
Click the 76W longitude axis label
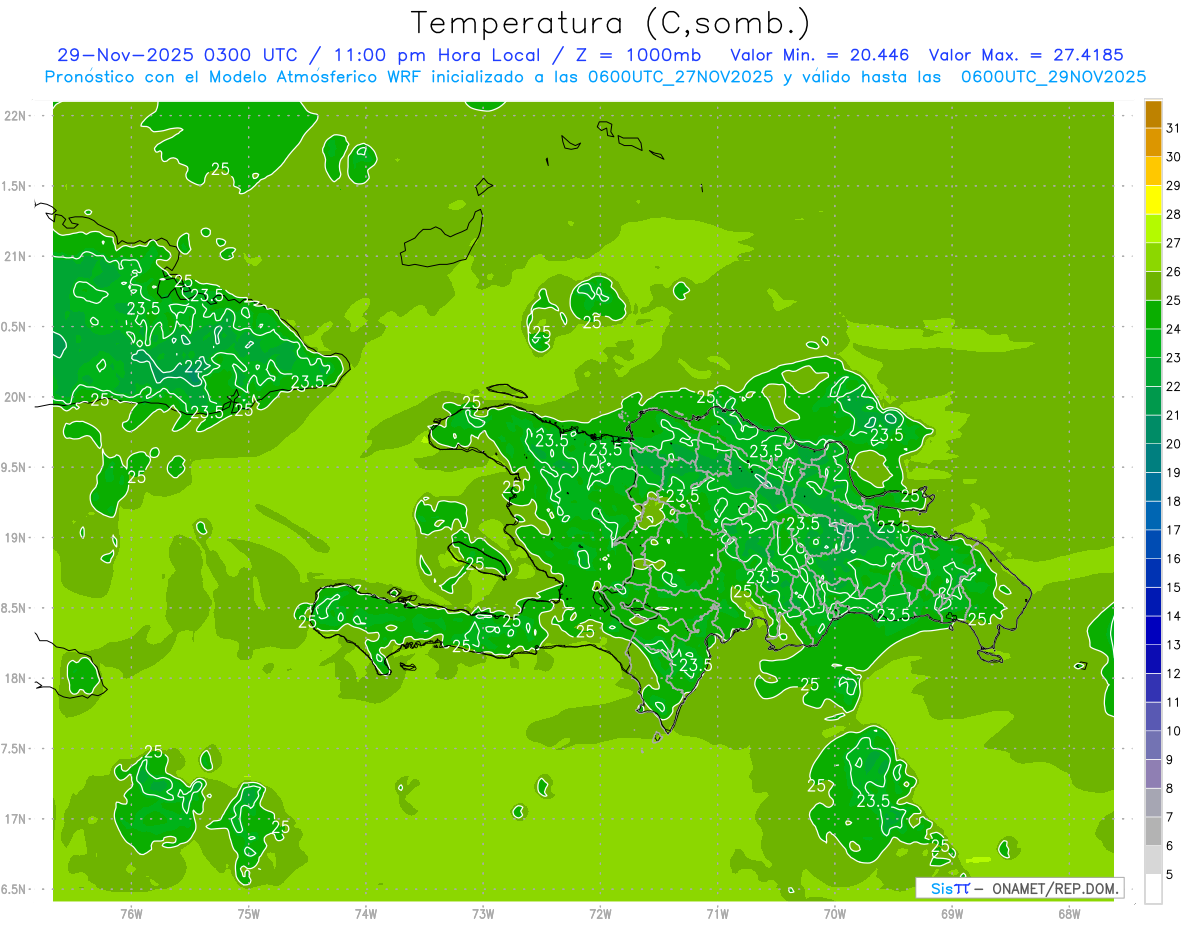click(131, 913)
